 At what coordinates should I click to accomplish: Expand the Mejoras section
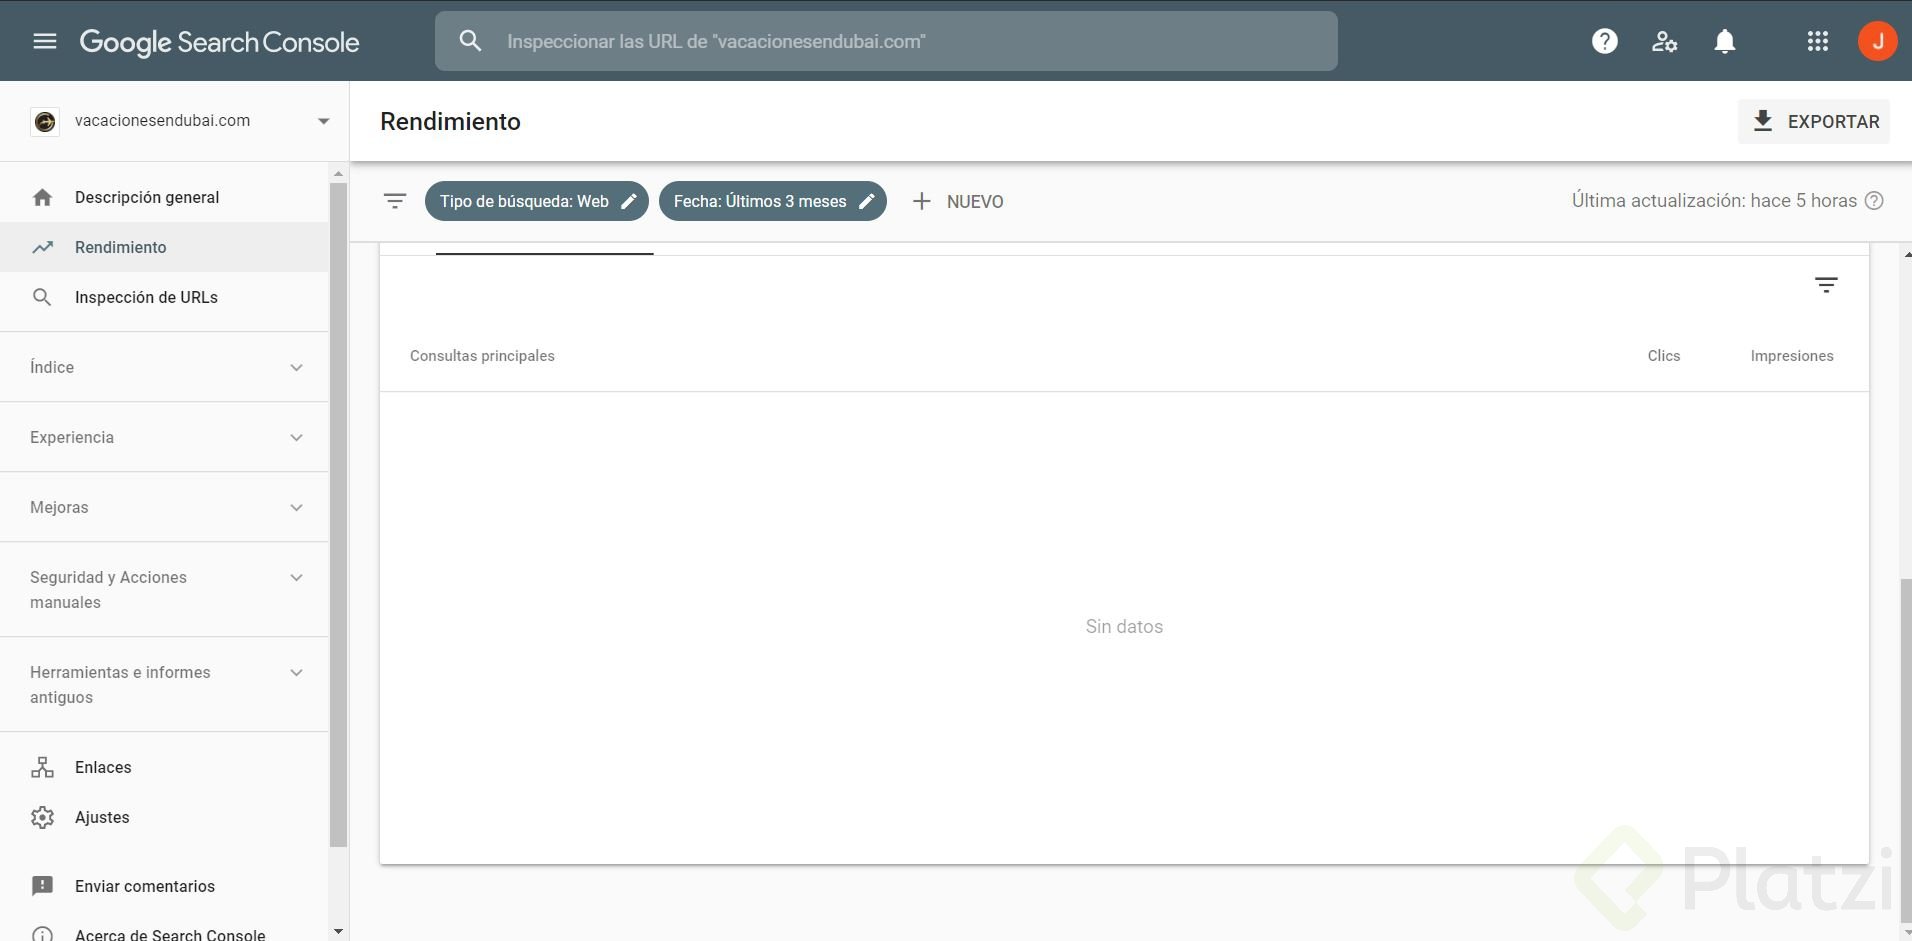click(165, 507)
